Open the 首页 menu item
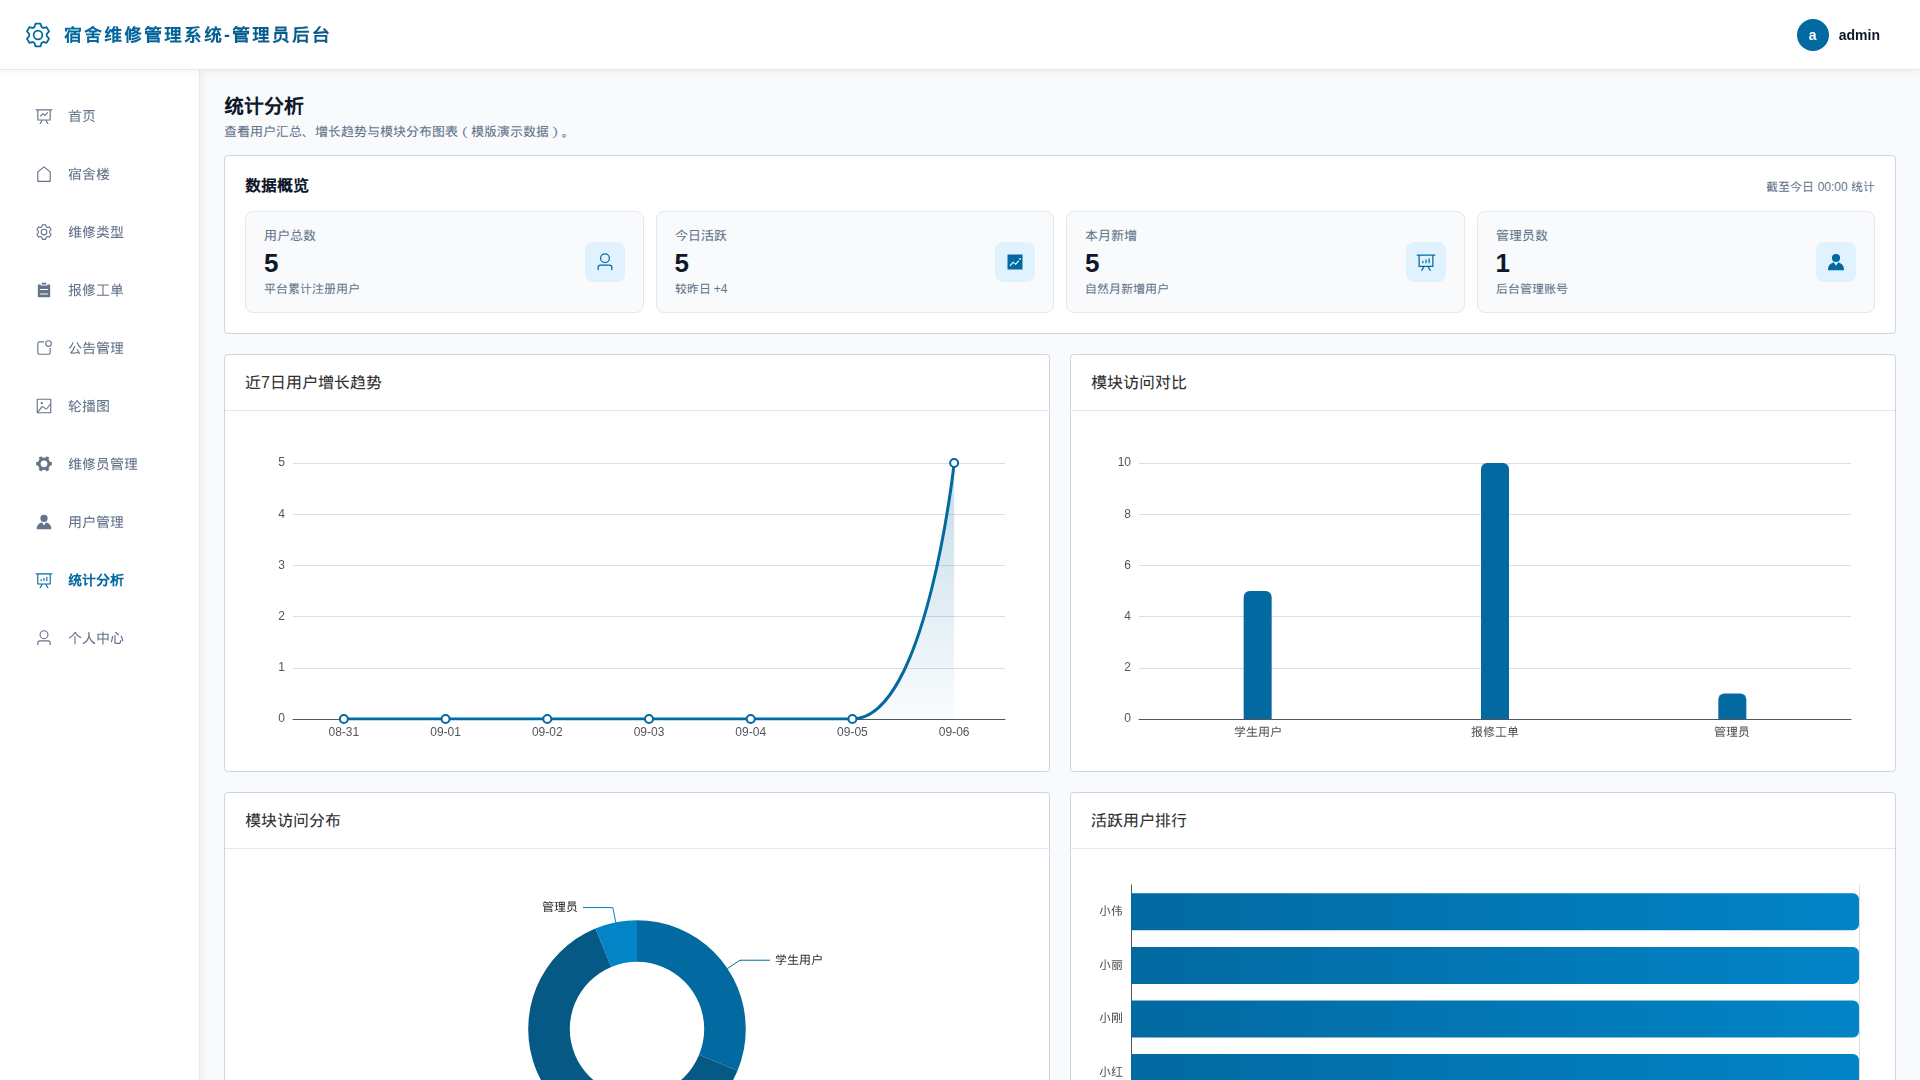Viewport: 1920px width, 1080px height. coord(100,116)
